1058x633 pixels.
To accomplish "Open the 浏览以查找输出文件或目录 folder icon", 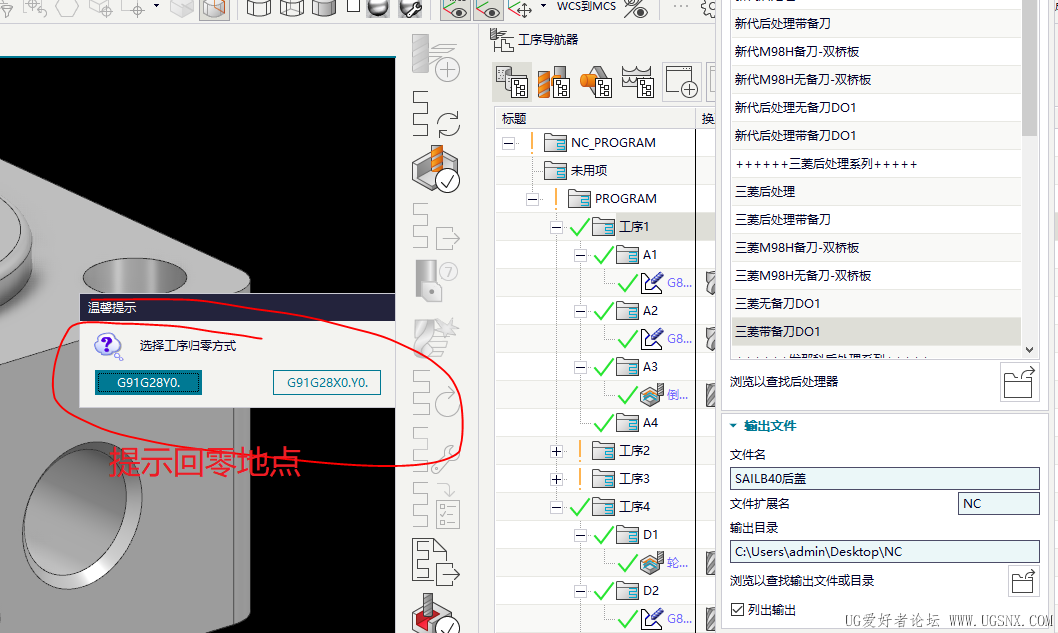I will click(1021, 581).
